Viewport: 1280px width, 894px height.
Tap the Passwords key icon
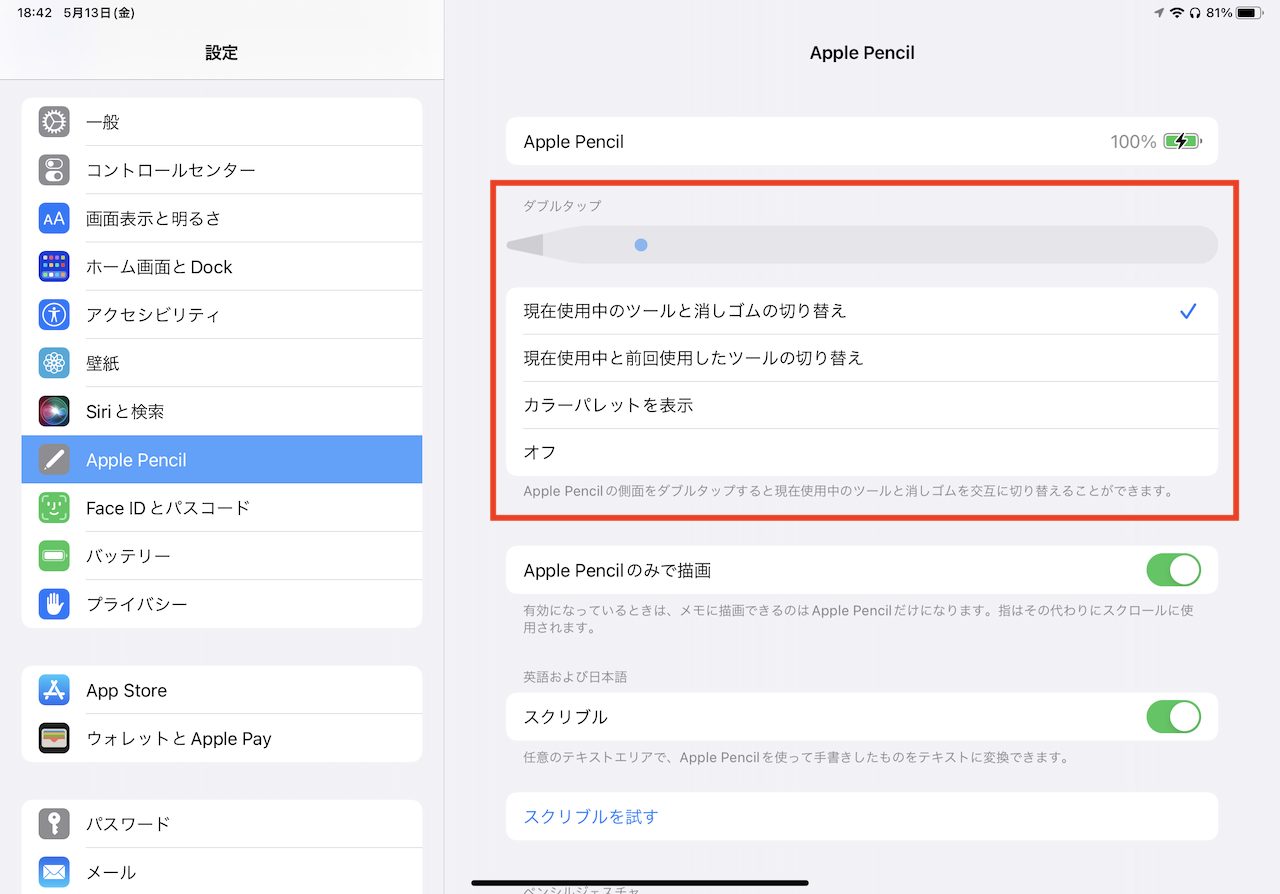pyautogui.click(x=54, y=824)
